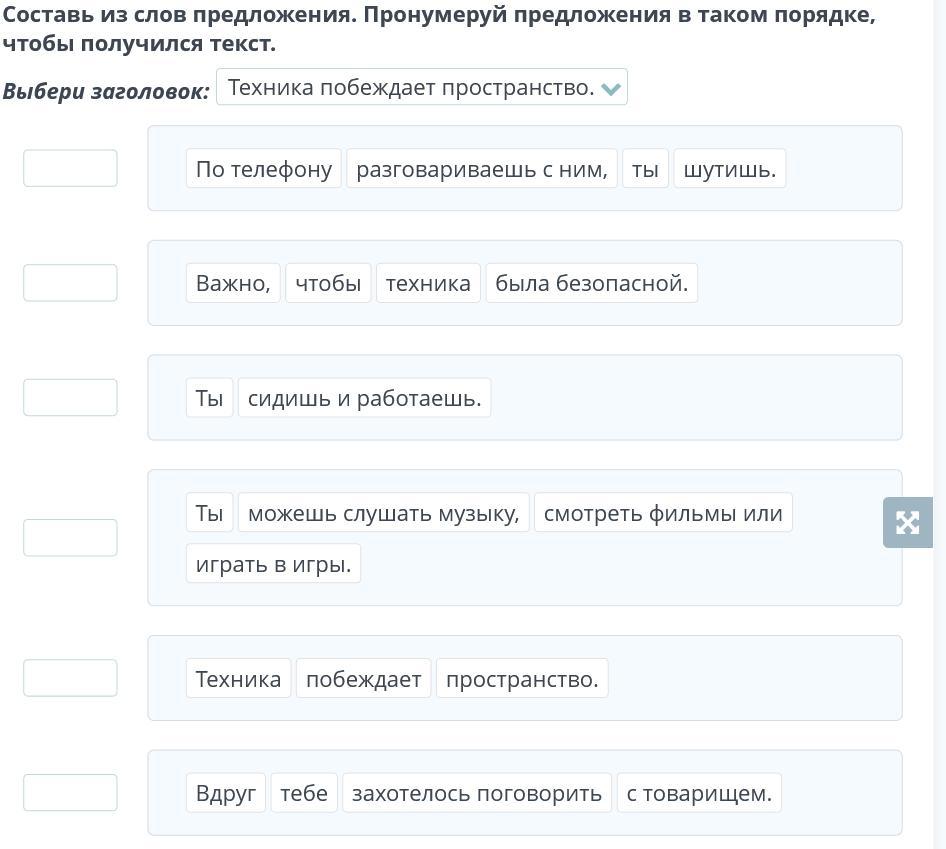Select the word tile 'По телефону'
This screenshot has height=849, width=946.
(x=264, y=169)
